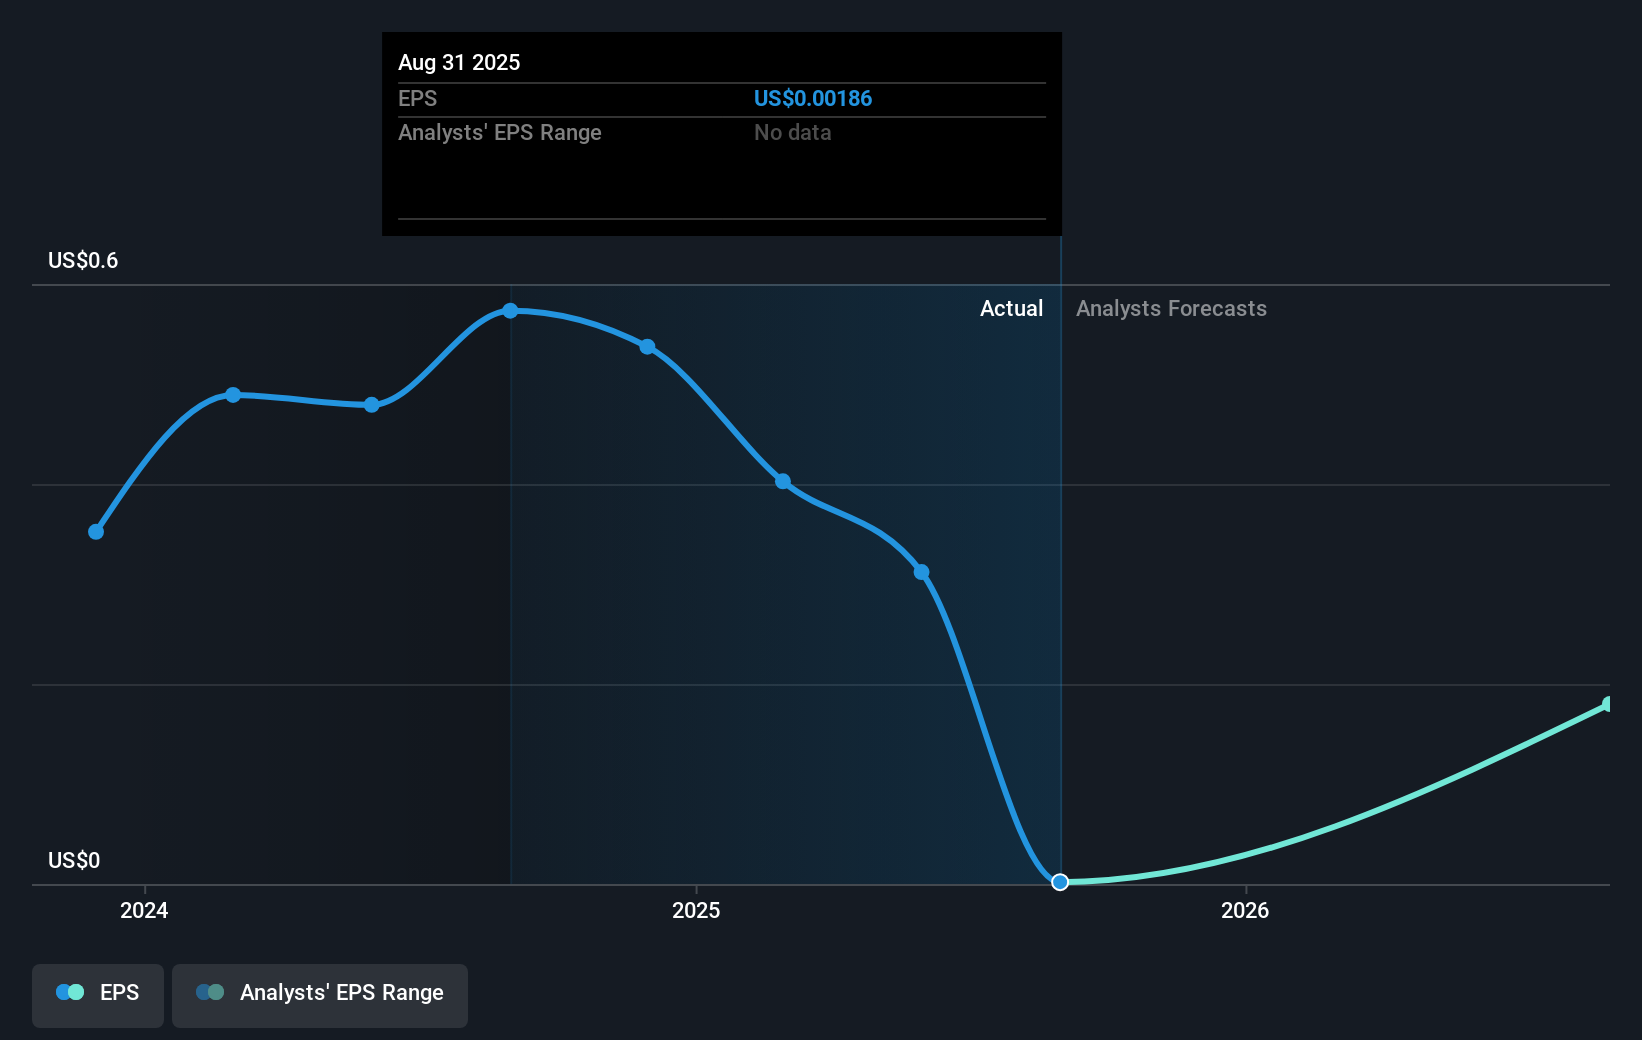This screenshot has width=1642, height=1040.
Task: Select the EPS data point just before 2025
Action: (647, 347)
